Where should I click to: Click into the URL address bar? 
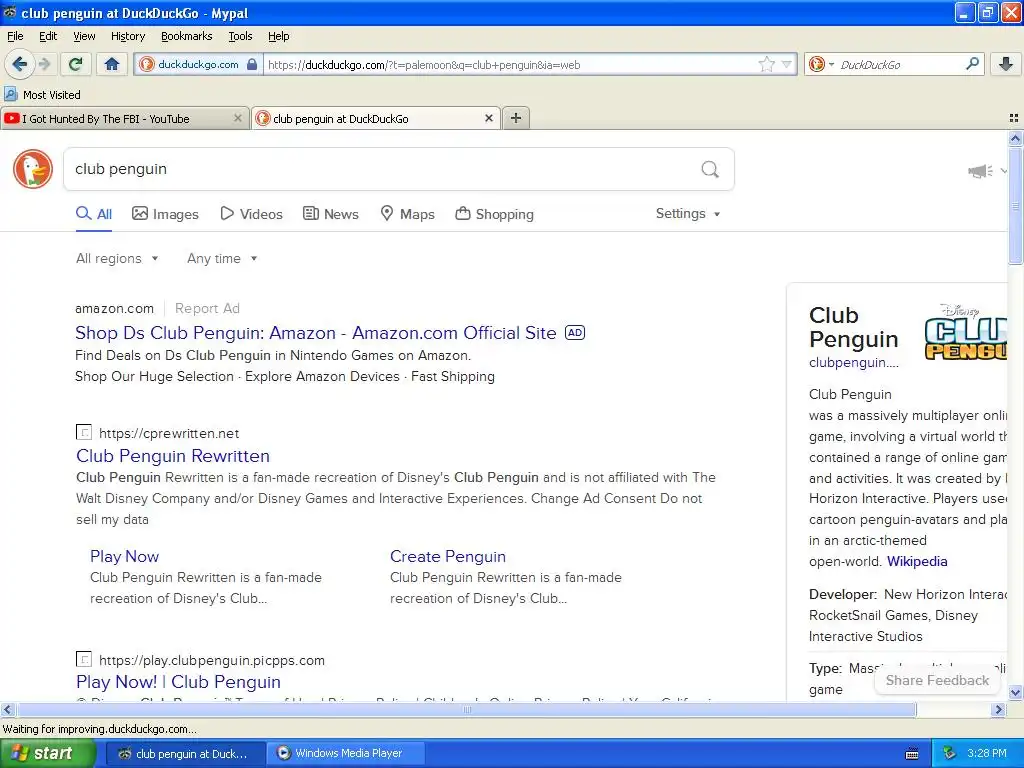[509, 65]
